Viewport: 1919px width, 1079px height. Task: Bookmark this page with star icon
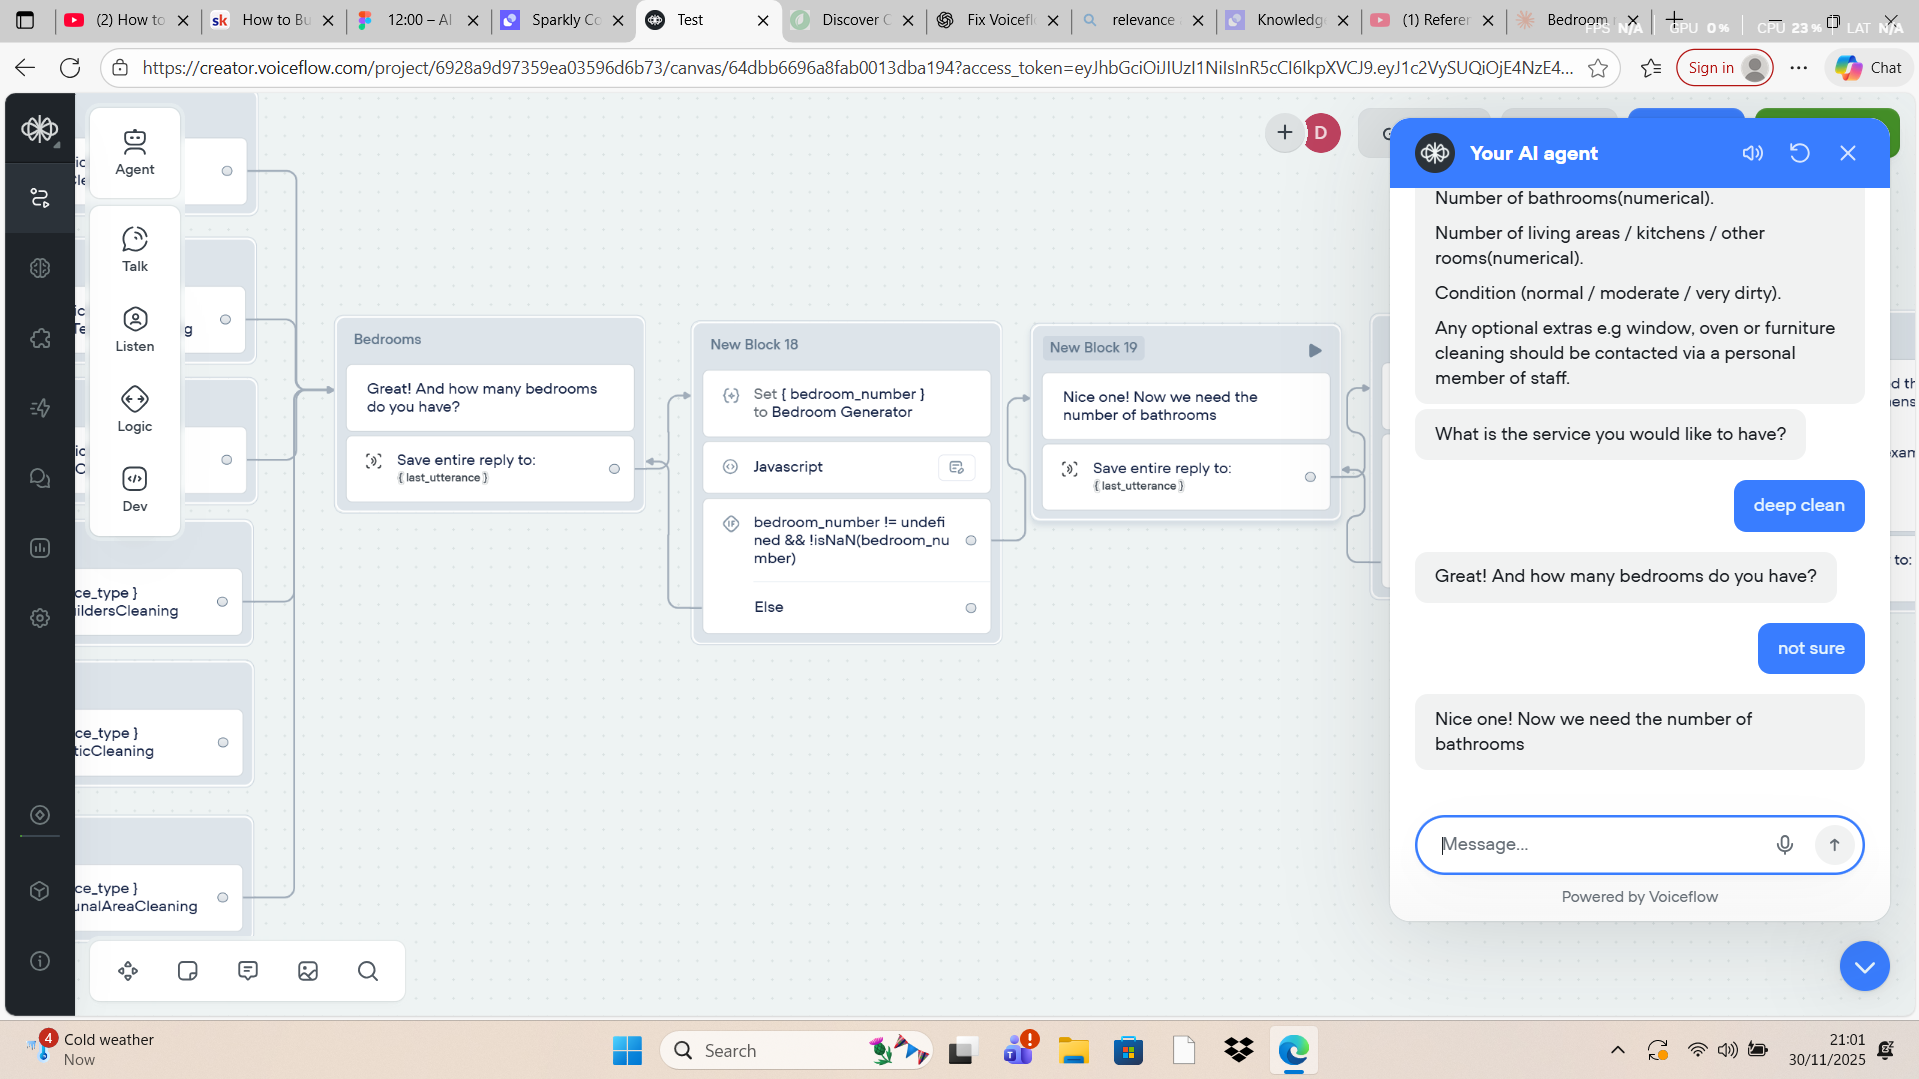pyautogui.click(x=1598, y=68)
